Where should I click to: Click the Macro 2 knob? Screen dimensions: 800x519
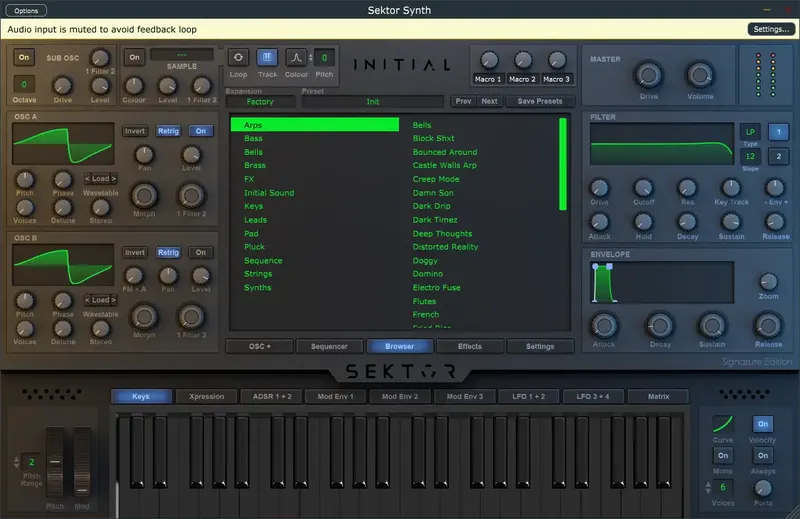pyautogui.click(x=522, y=60)
